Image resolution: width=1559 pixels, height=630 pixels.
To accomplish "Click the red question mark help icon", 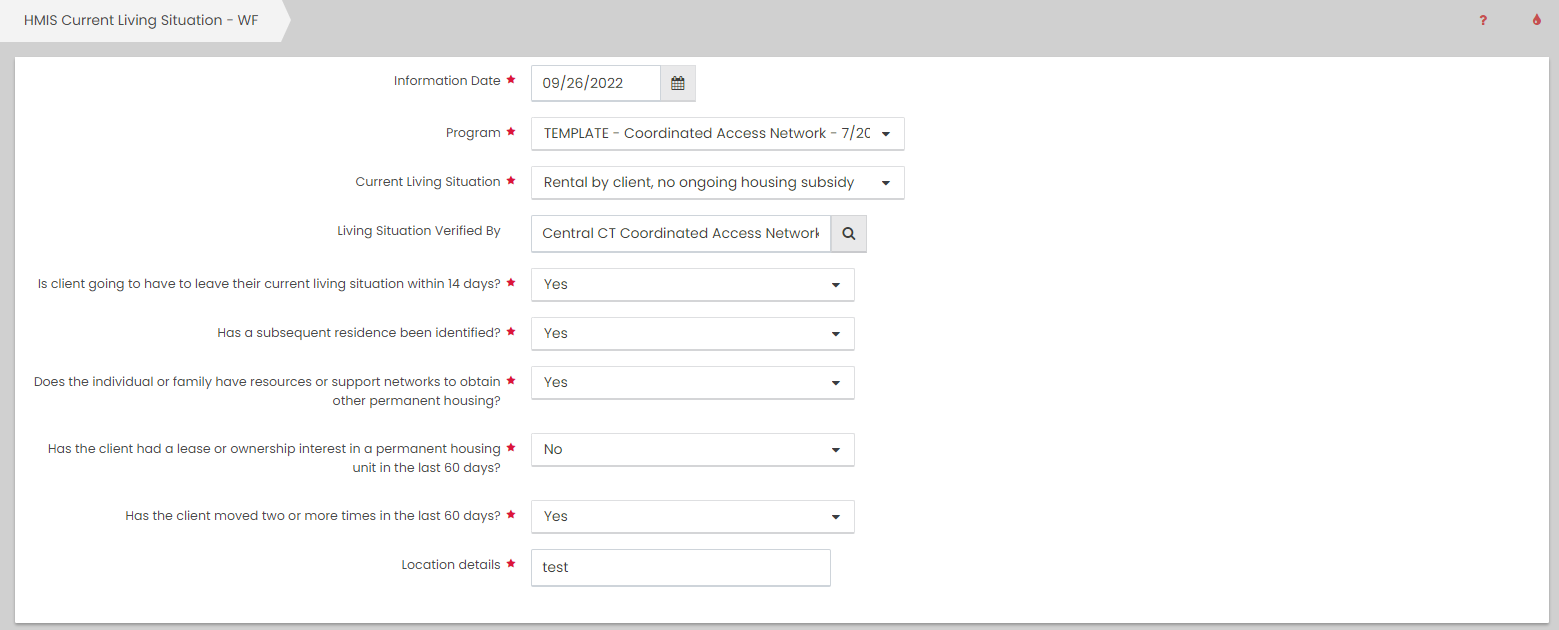I will 1483,20.
